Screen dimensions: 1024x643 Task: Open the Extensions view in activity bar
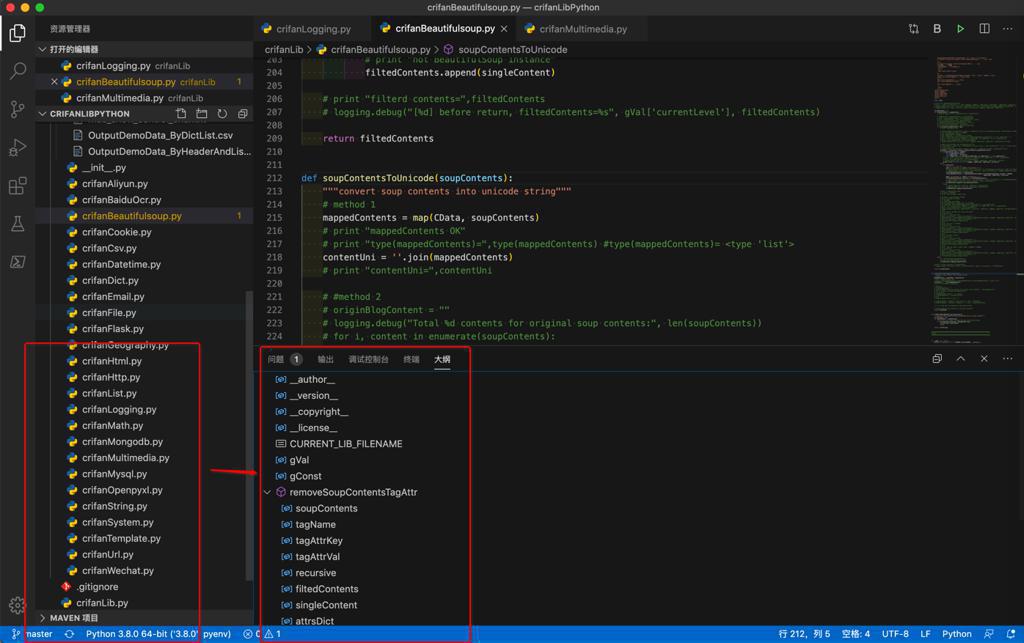pyautogui.click(x=18, y=186)
